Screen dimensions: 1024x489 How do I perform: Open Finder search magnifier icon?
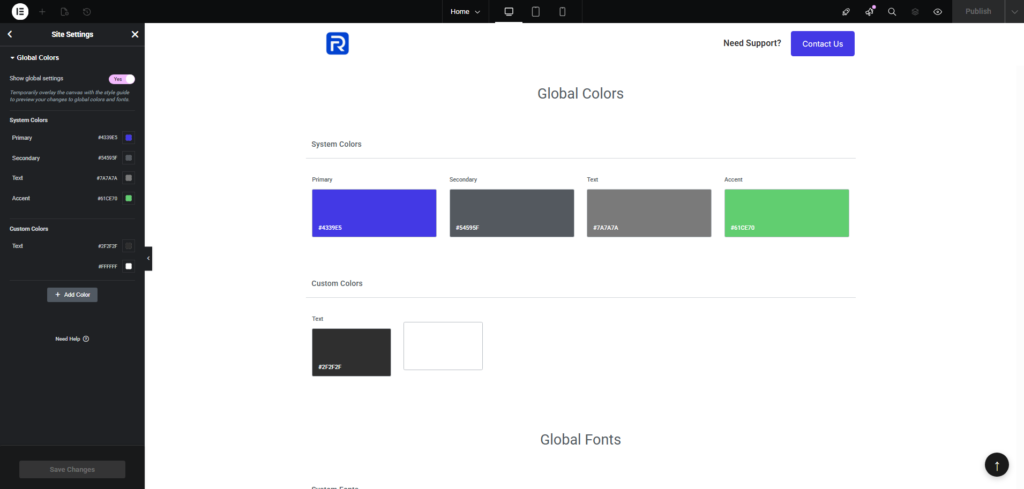[x=892, y=12]
